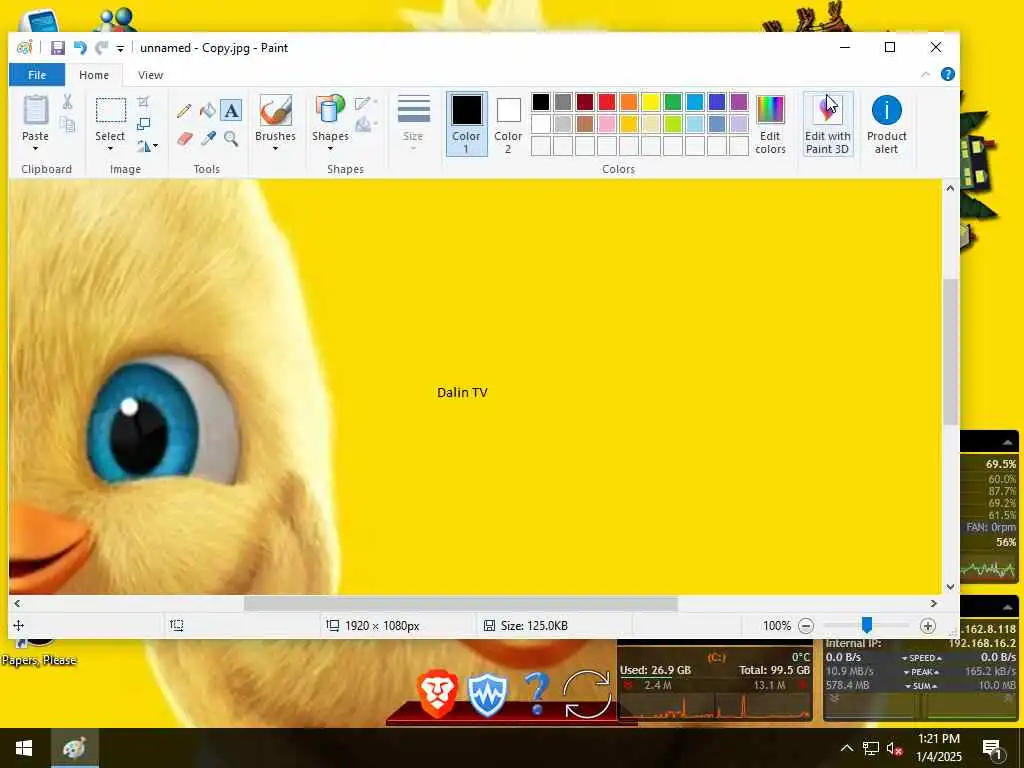Viewport: 1024px width, 768px height.
Task: Click the Crop icon in Image group
Action: [144, 101]
